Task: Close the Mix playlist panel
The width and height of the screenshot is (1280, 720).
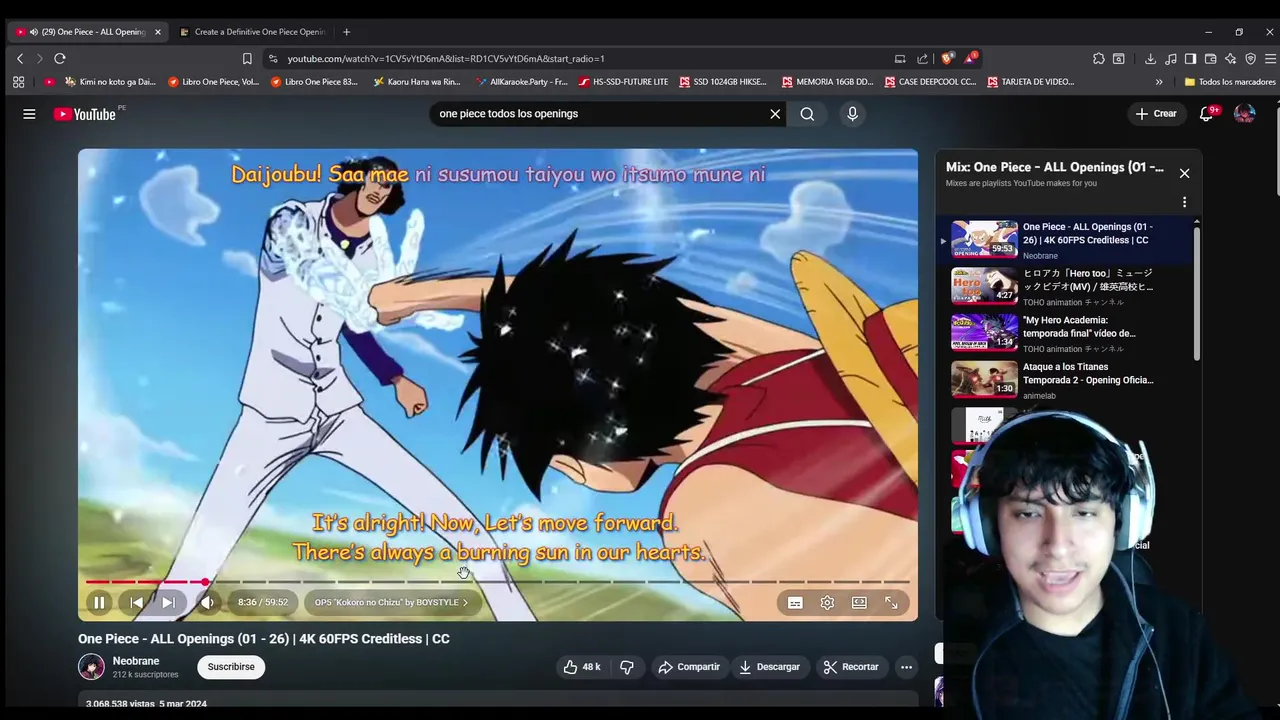Action: pyautogui.click(x=1184, y=173)
